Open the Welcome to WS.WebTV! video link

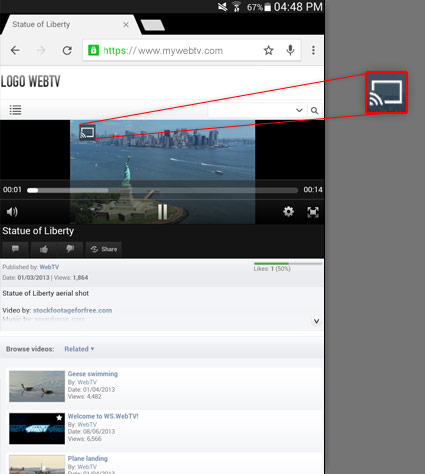tap(103, 416)
